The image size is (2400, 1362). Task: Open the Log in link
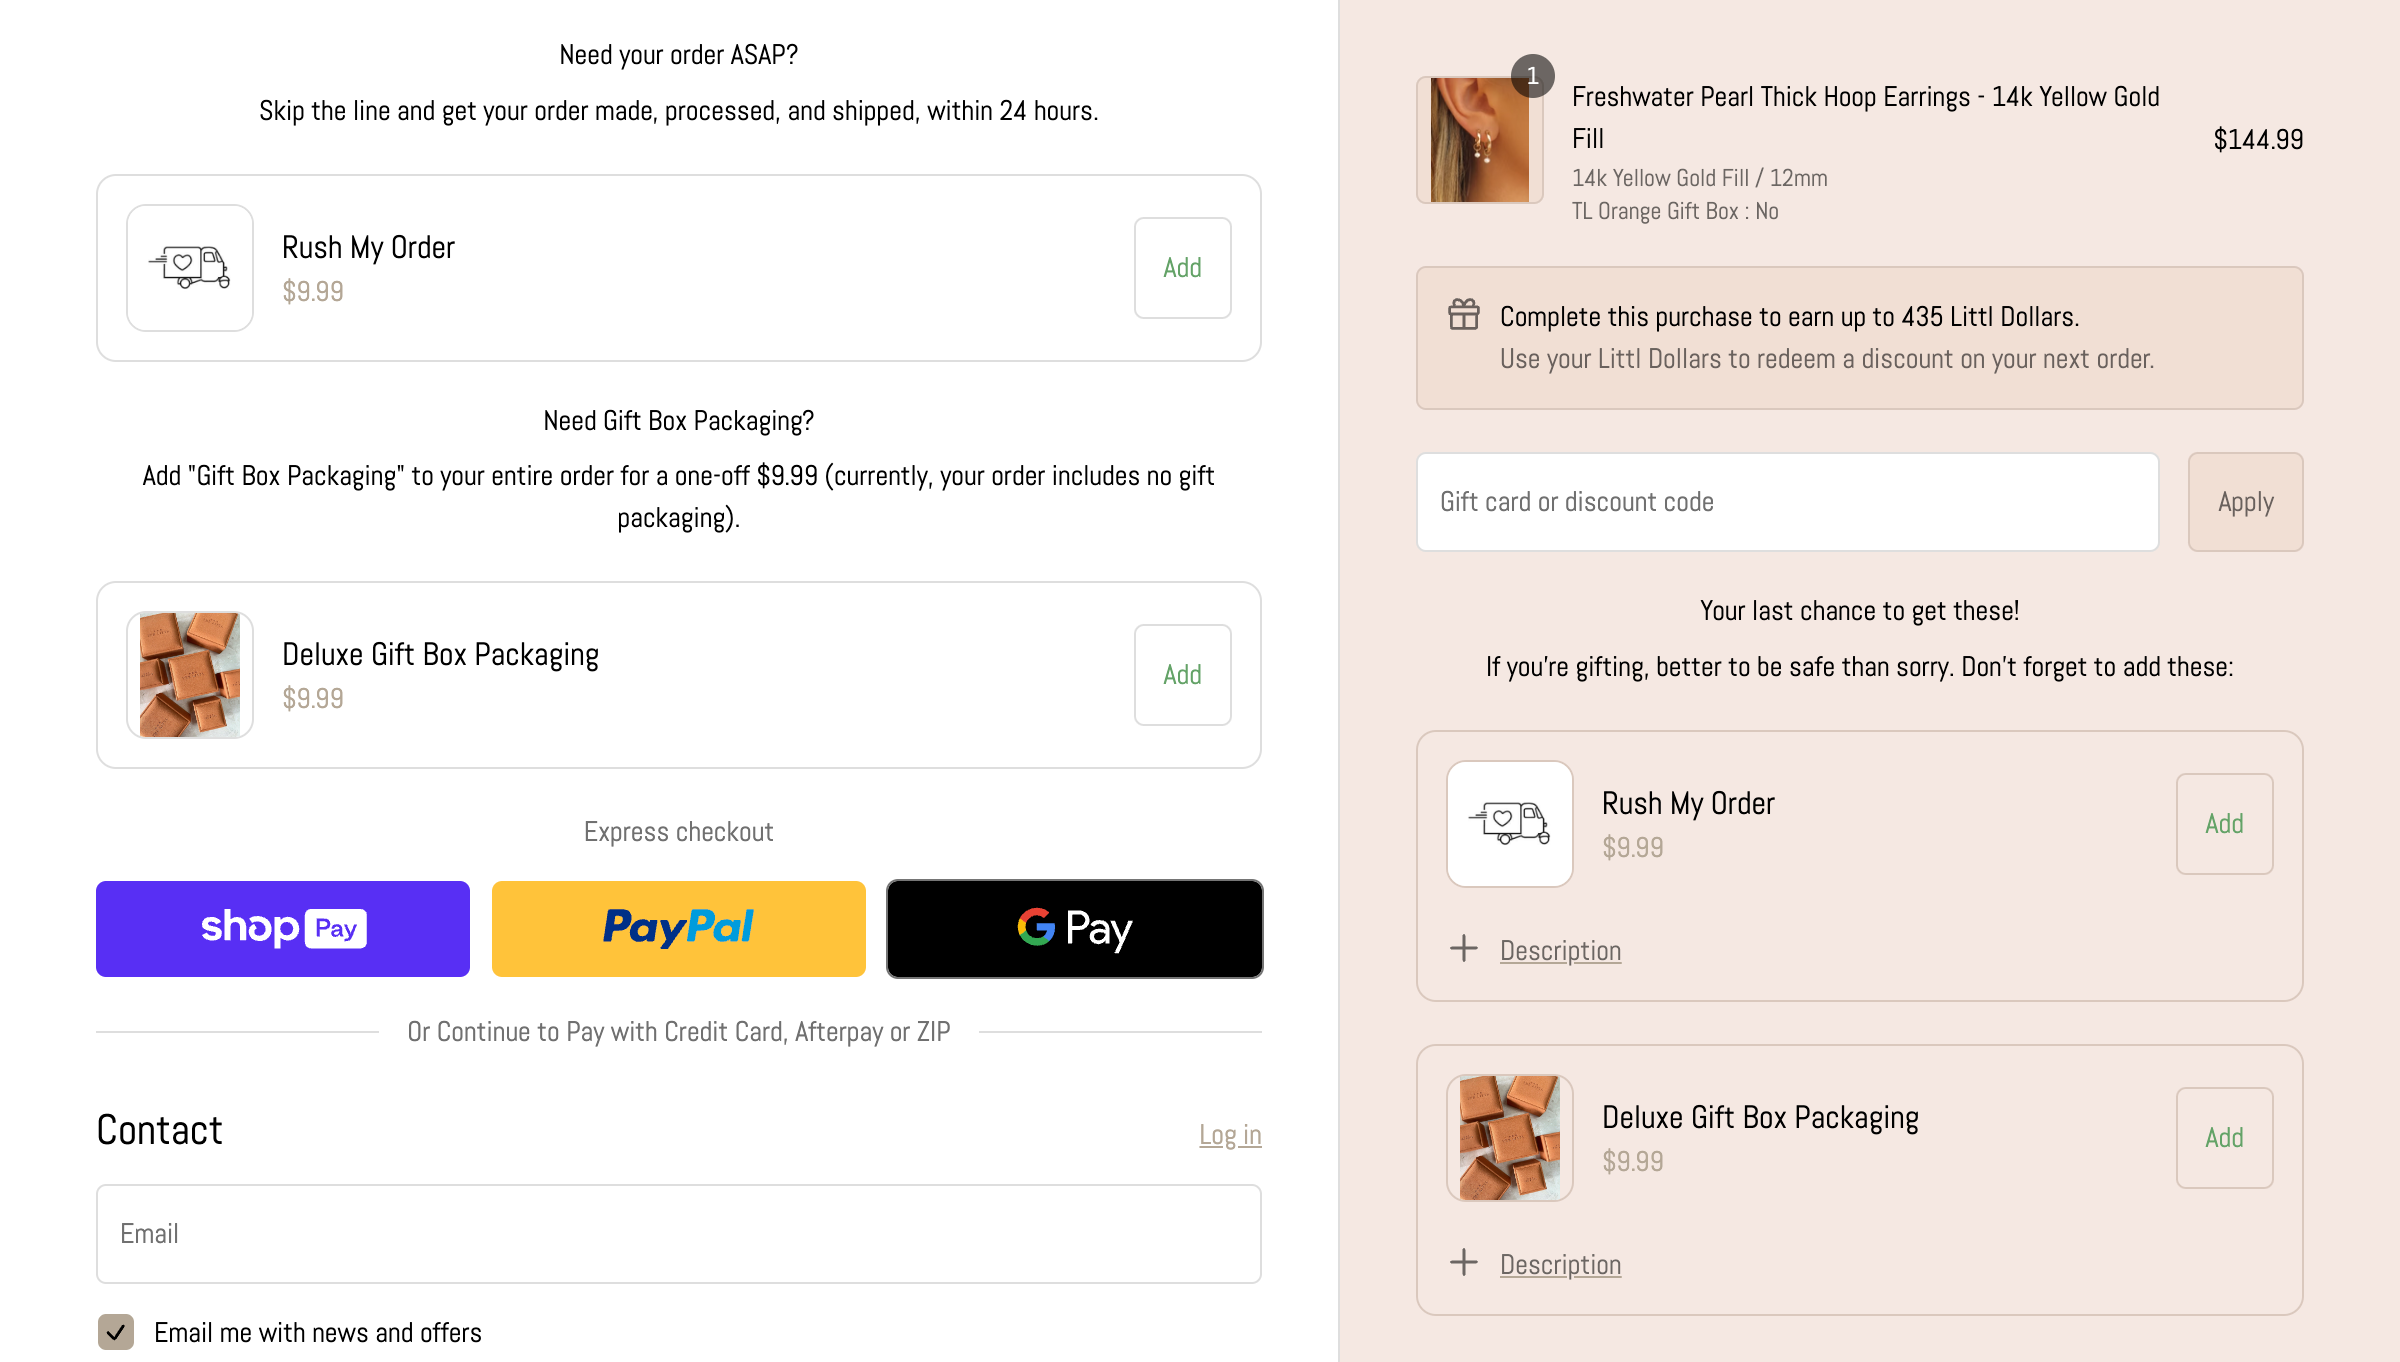point(1230,1135)
